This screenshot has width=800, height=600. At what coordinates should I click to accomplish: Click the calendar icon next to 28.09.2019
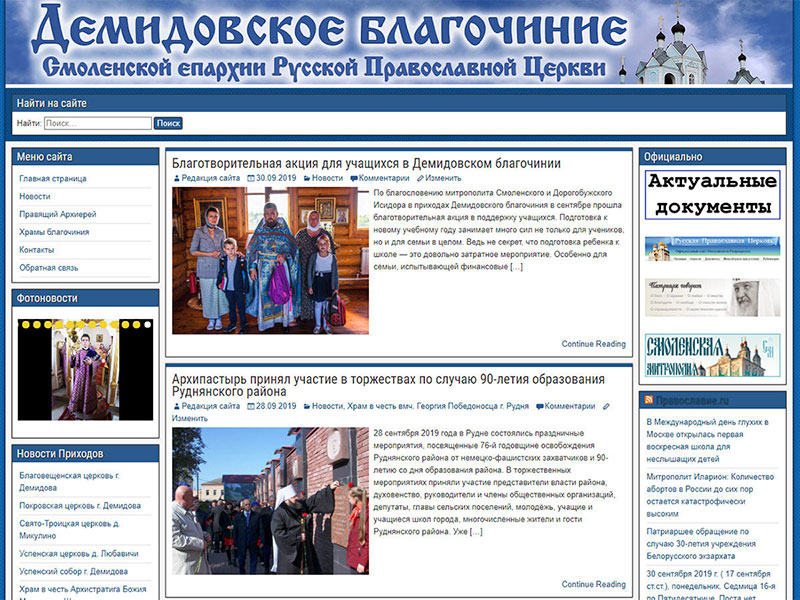[x=251, y=407]
